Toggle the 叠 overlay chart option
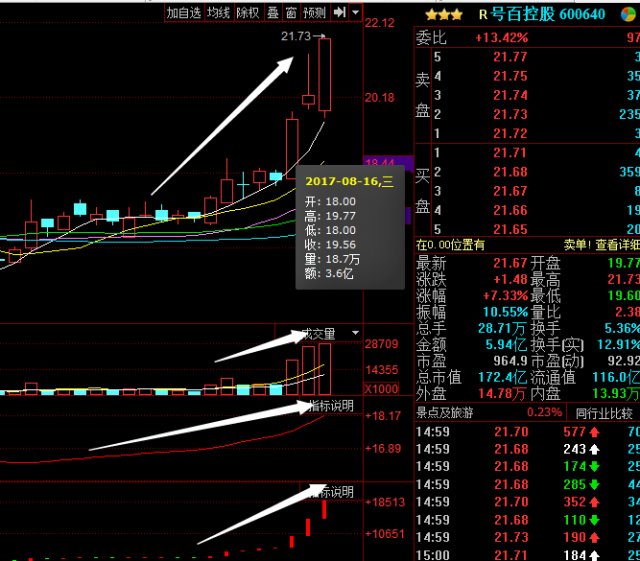Image resolution: width=640 pixels, height=561 pixels. coord(272,13)
